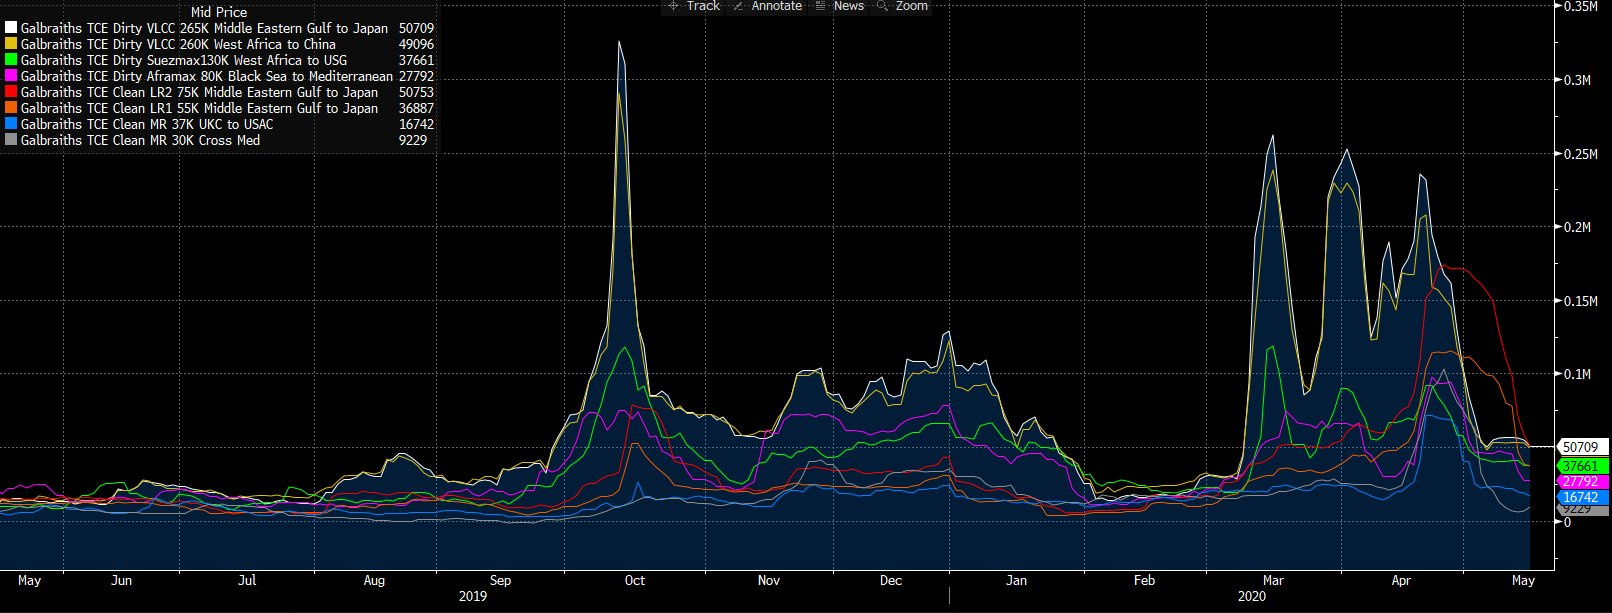Click the red LR2 75K legend swatch
The height and width of the screenshot is (613, 1612).
click(x=11, y=92)
